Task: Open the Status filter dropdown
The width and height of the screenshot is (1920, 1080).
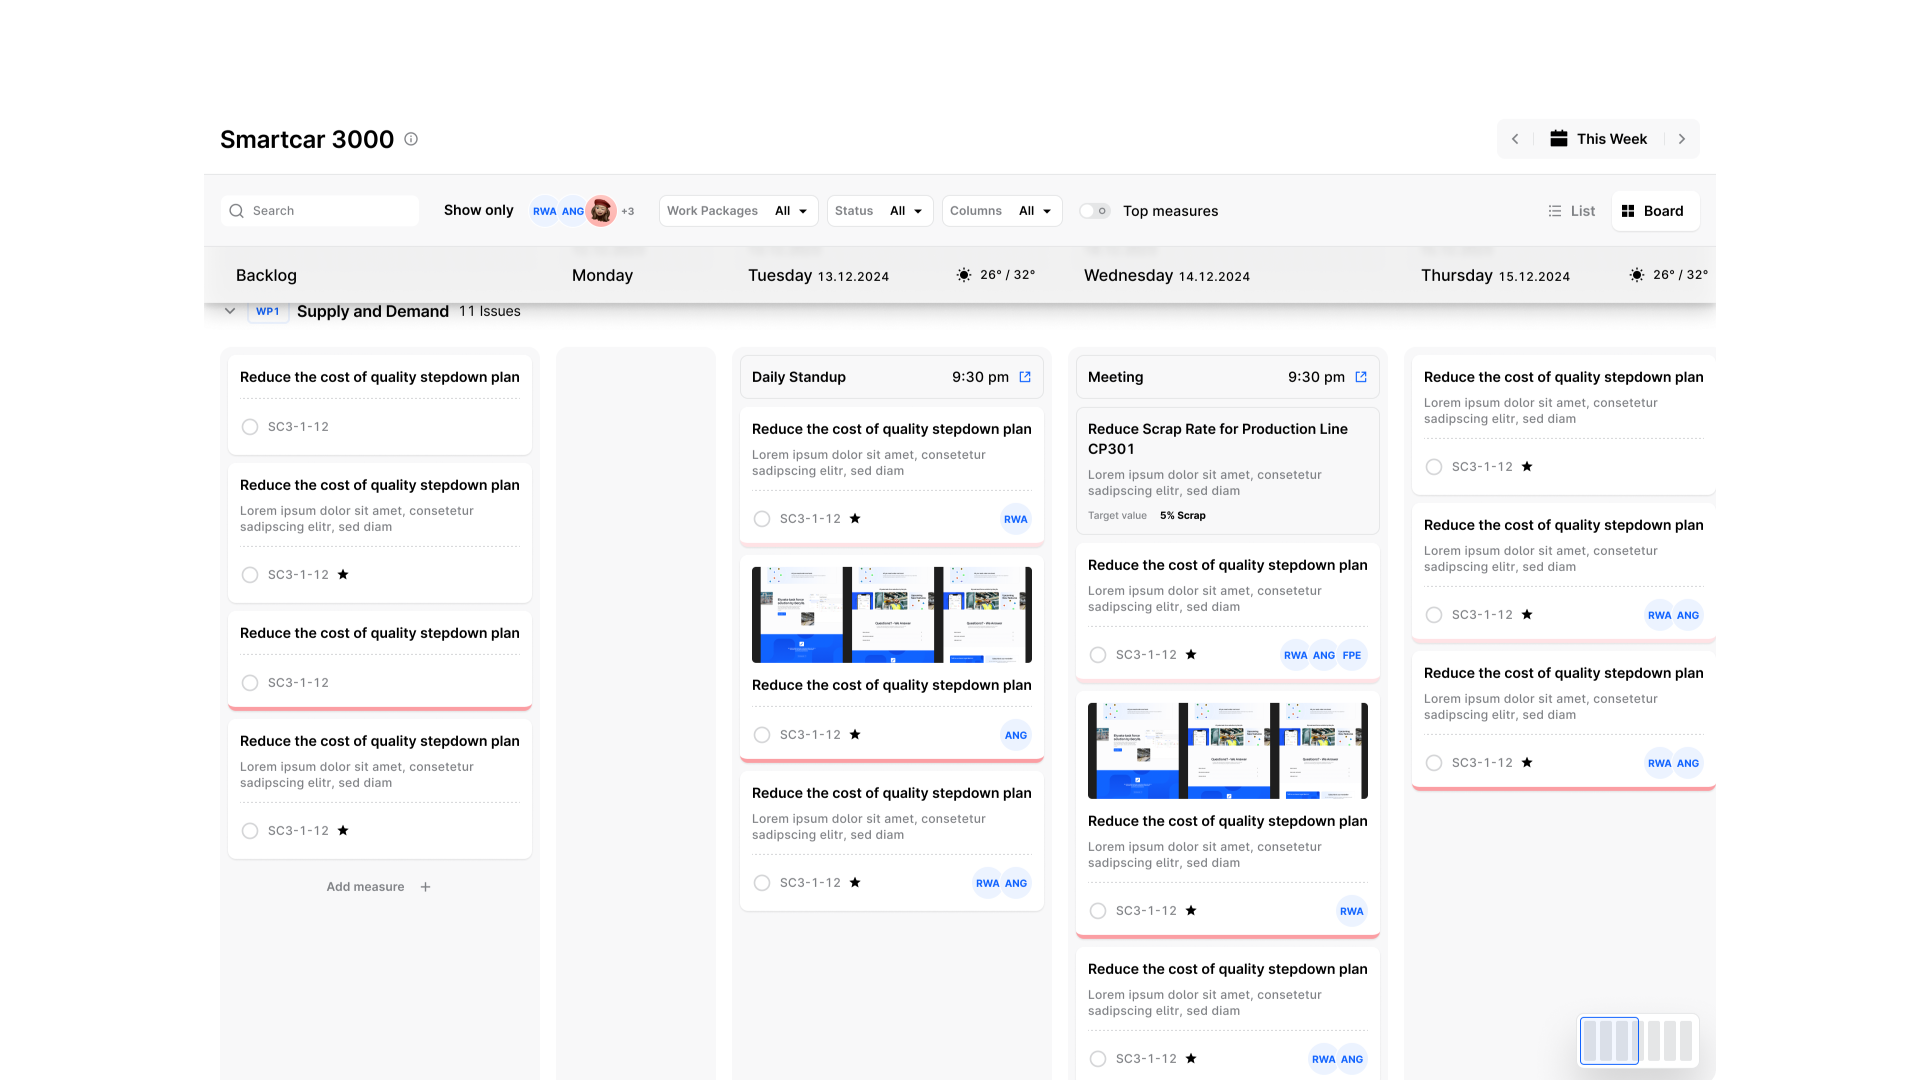Action: (x=879, y=211)
